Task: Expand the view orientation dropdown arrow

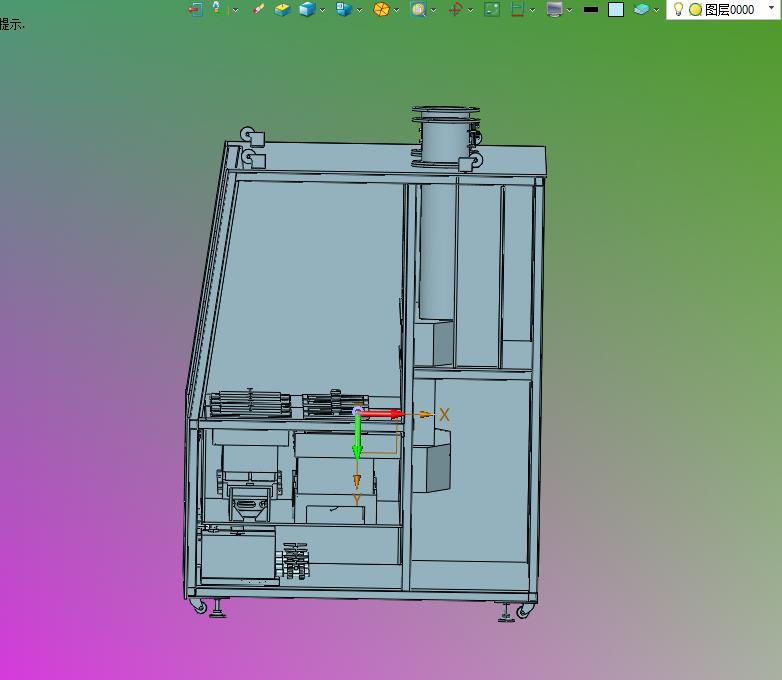Action: 360,10
